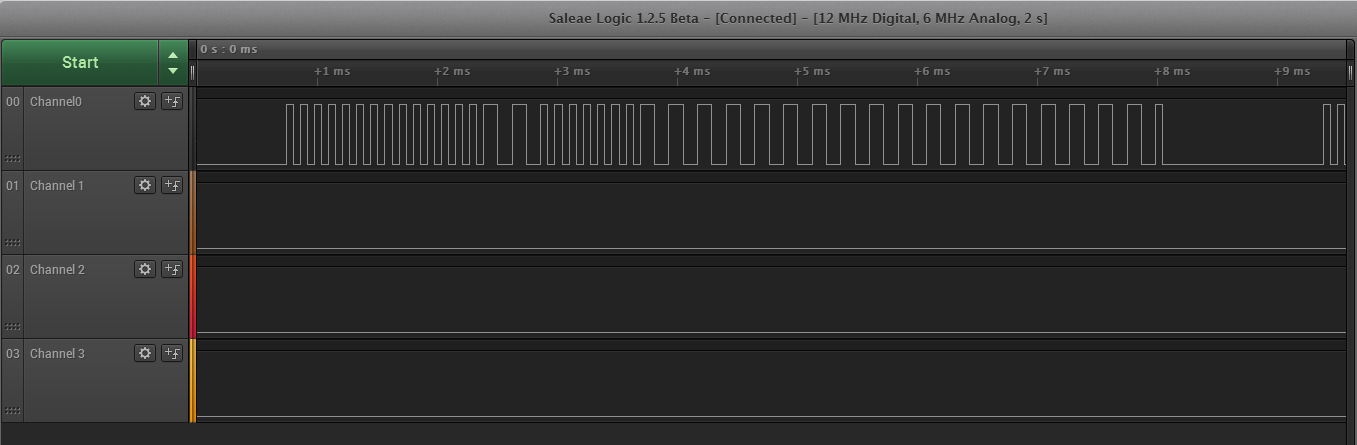This screenshot has height=445, width=1357.
Task: Open Channel 3 settings gear
Action: [145, 353]
